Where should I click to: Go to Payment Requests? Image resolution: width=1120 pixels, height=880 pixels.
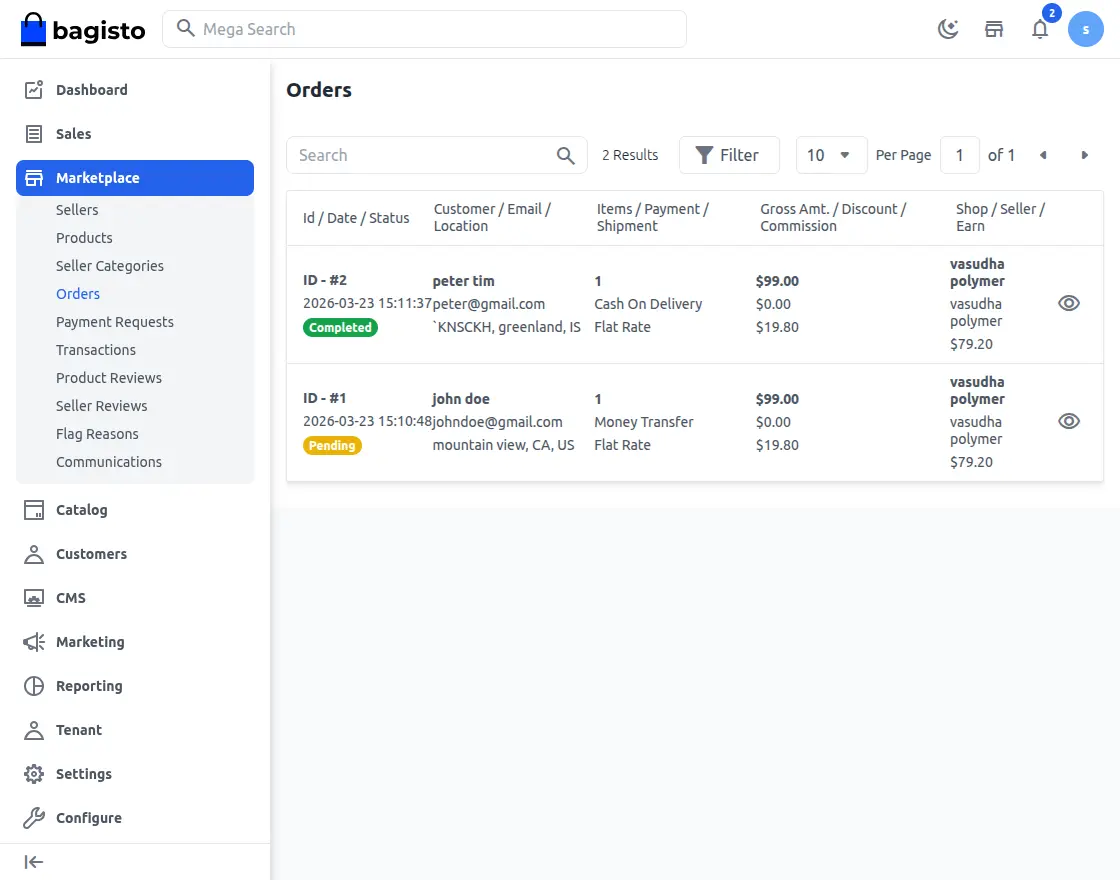click(115, 322)
